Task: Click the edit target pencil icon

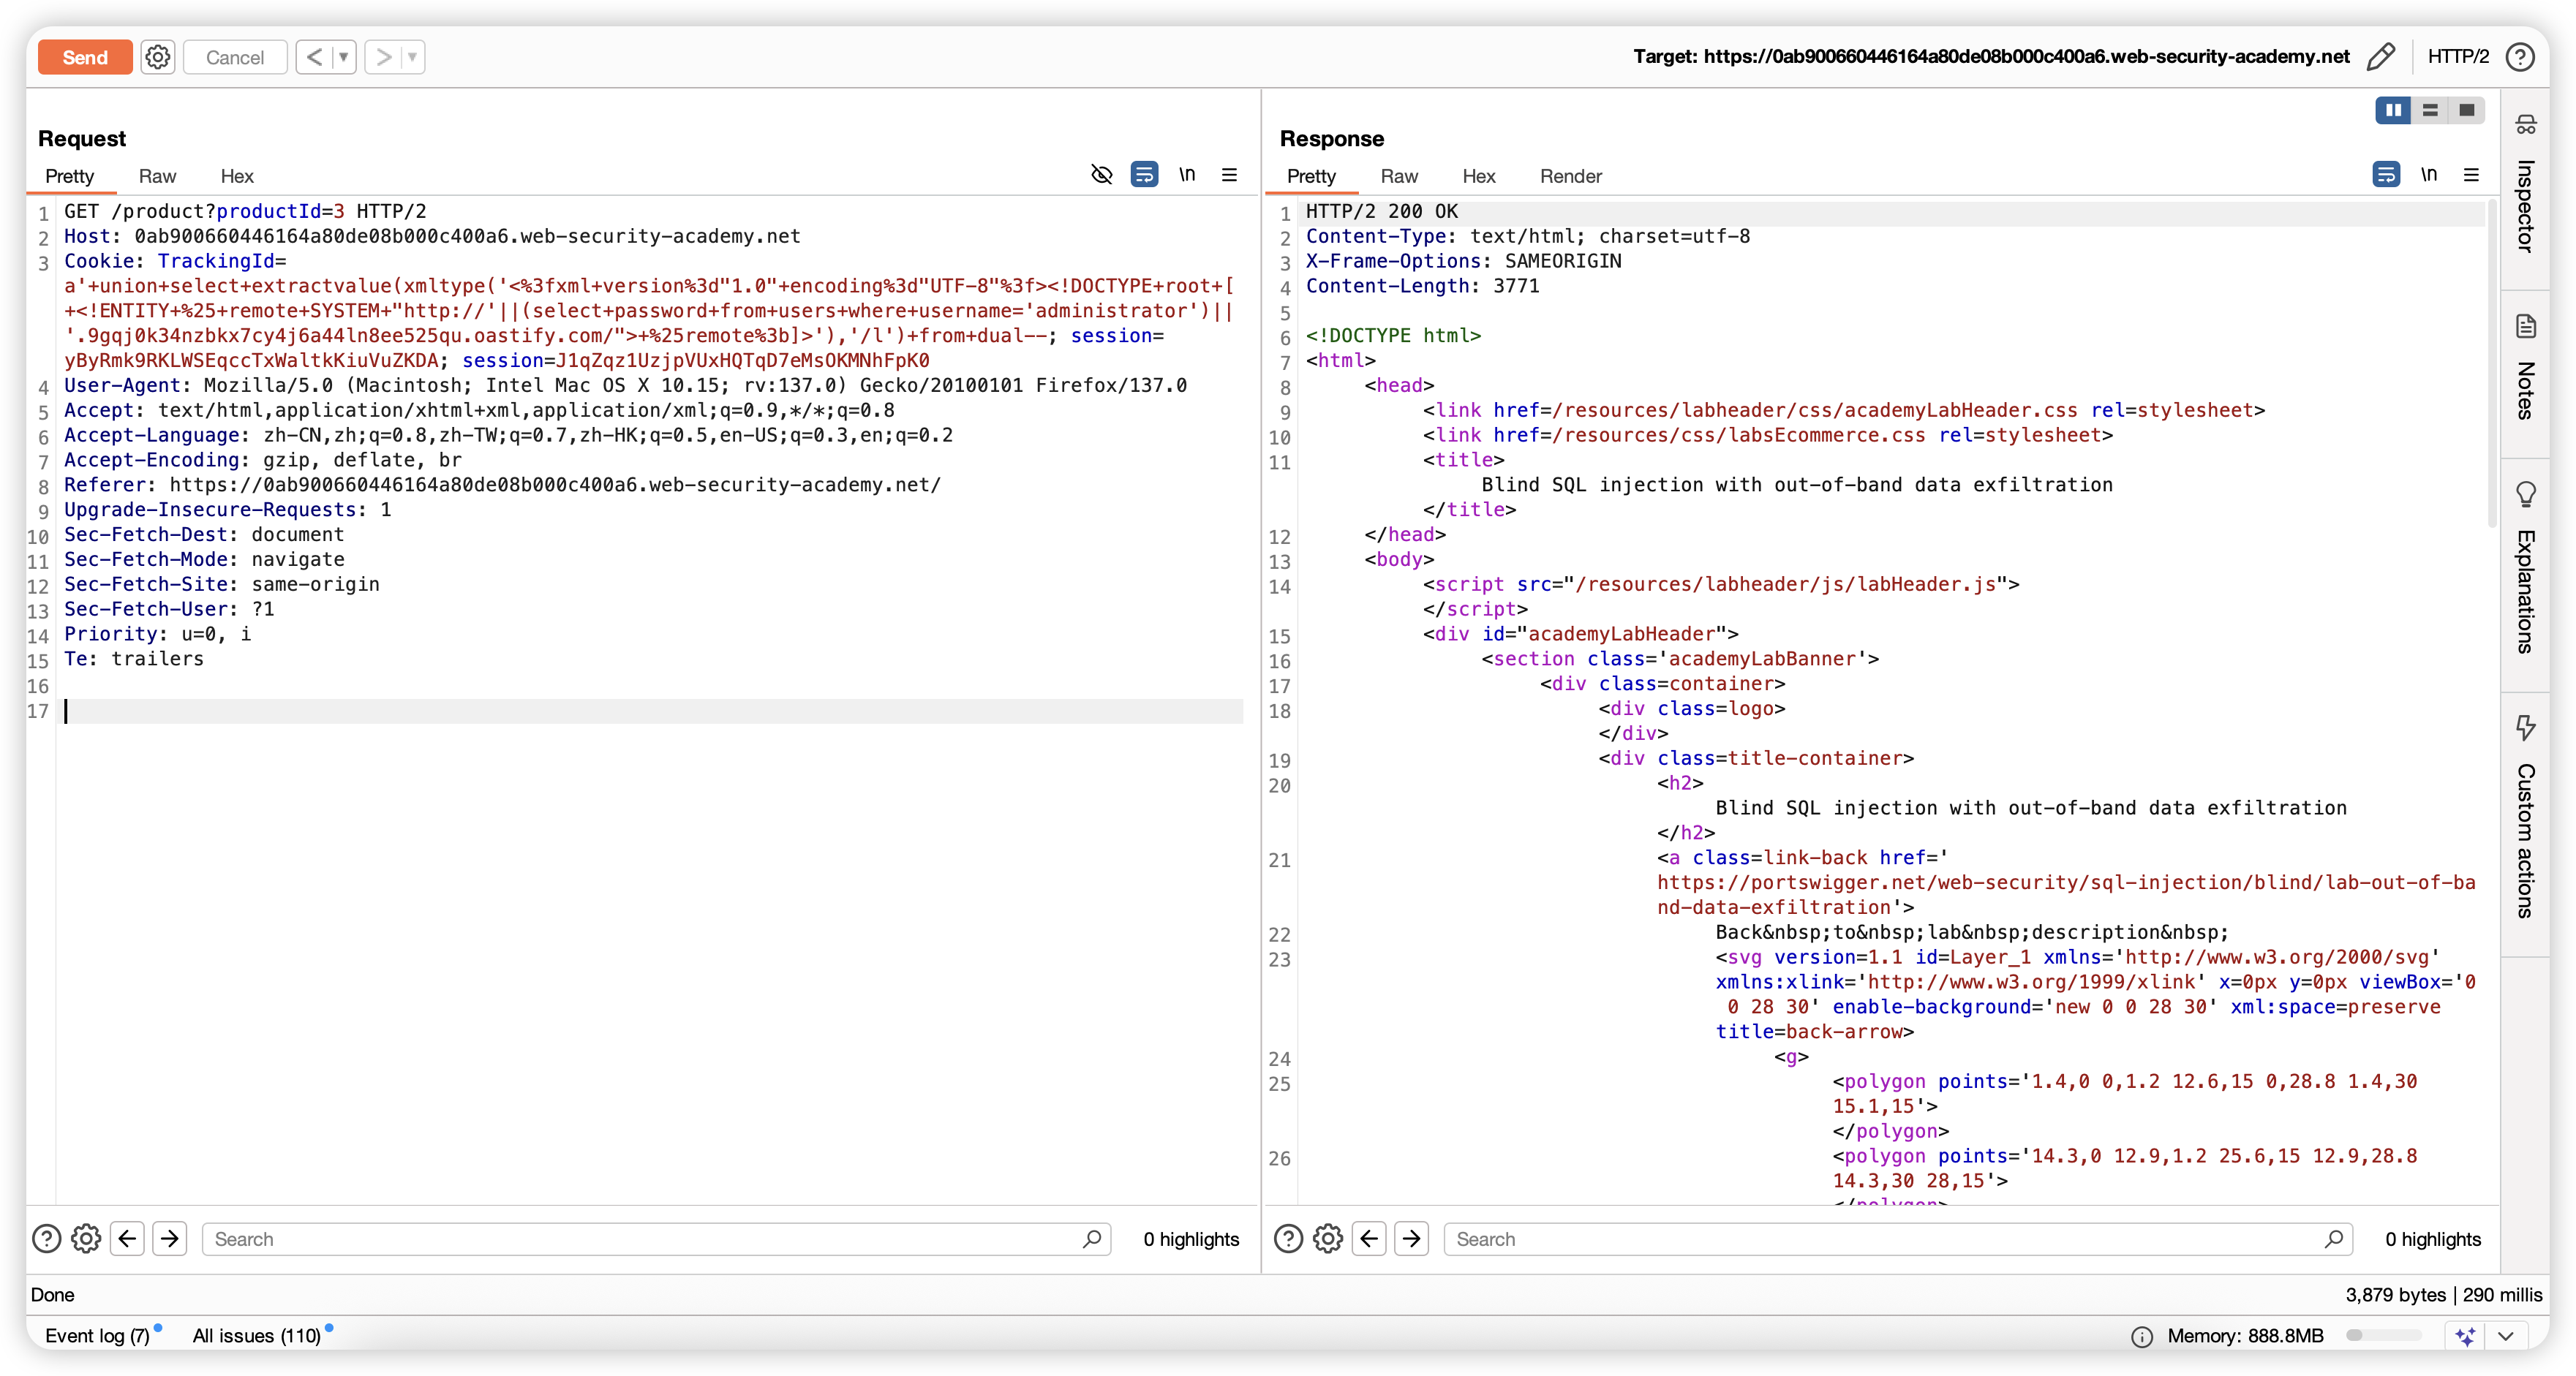Action: 2381,57
